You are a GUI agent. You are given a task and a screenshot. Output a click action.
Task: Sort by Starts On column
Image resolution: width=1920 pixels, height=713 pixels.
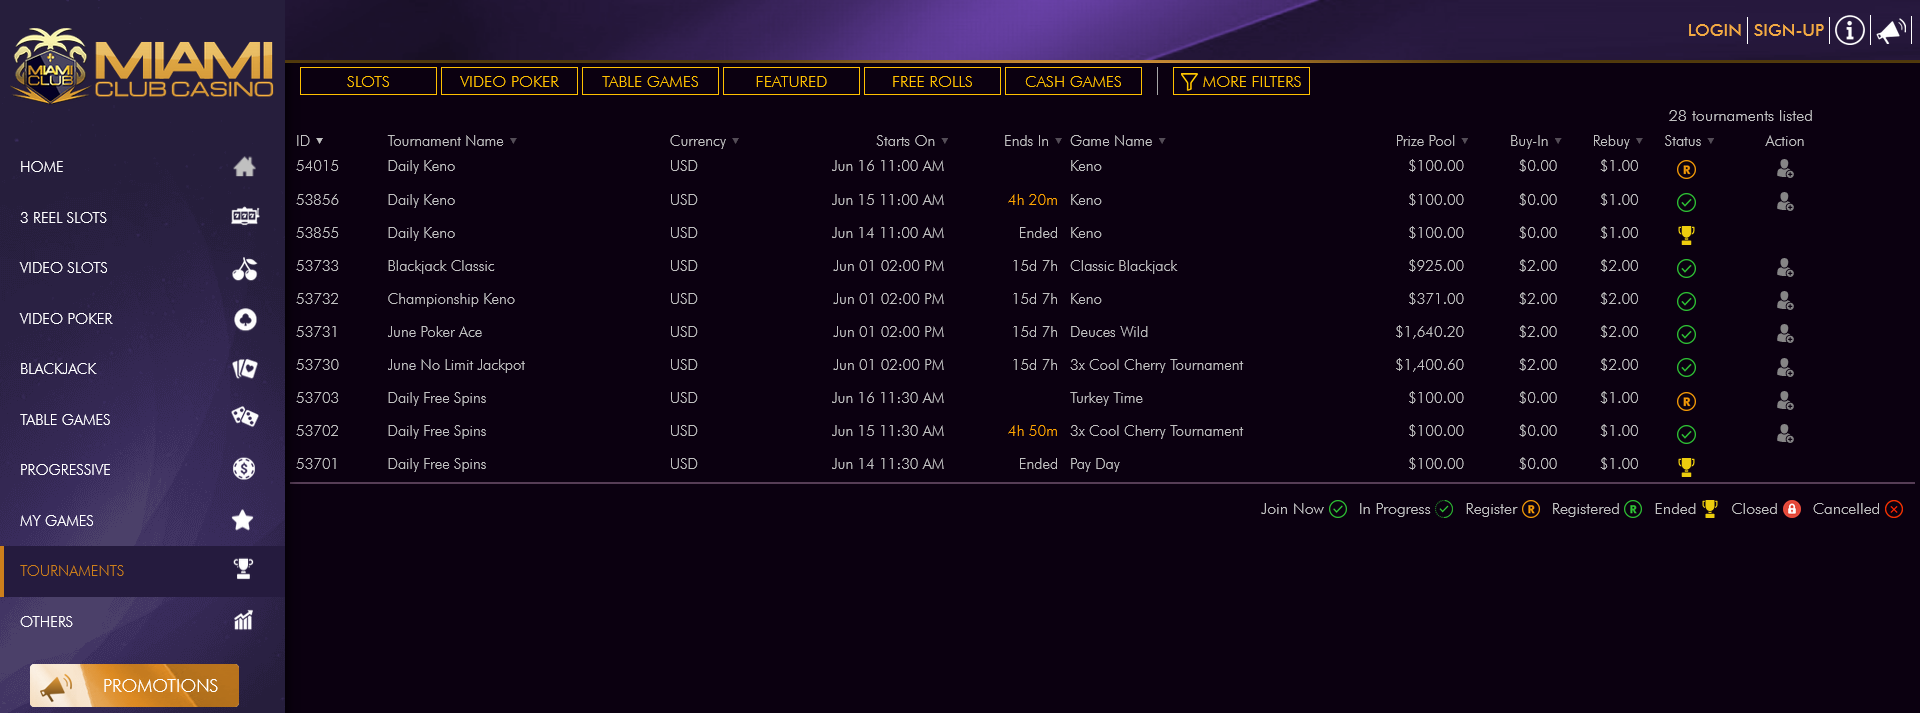point(912,141)
